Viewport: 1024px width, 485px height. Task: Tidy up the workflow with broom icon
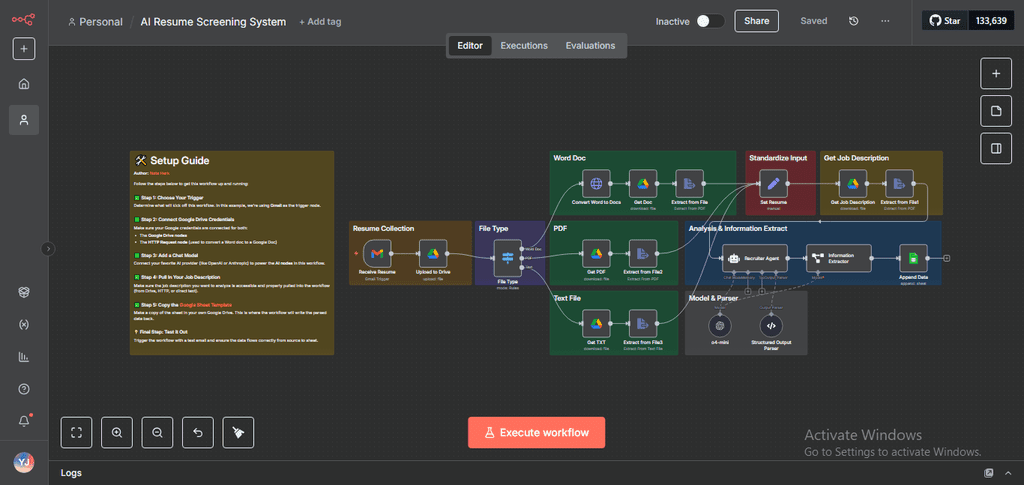[238, 432]
